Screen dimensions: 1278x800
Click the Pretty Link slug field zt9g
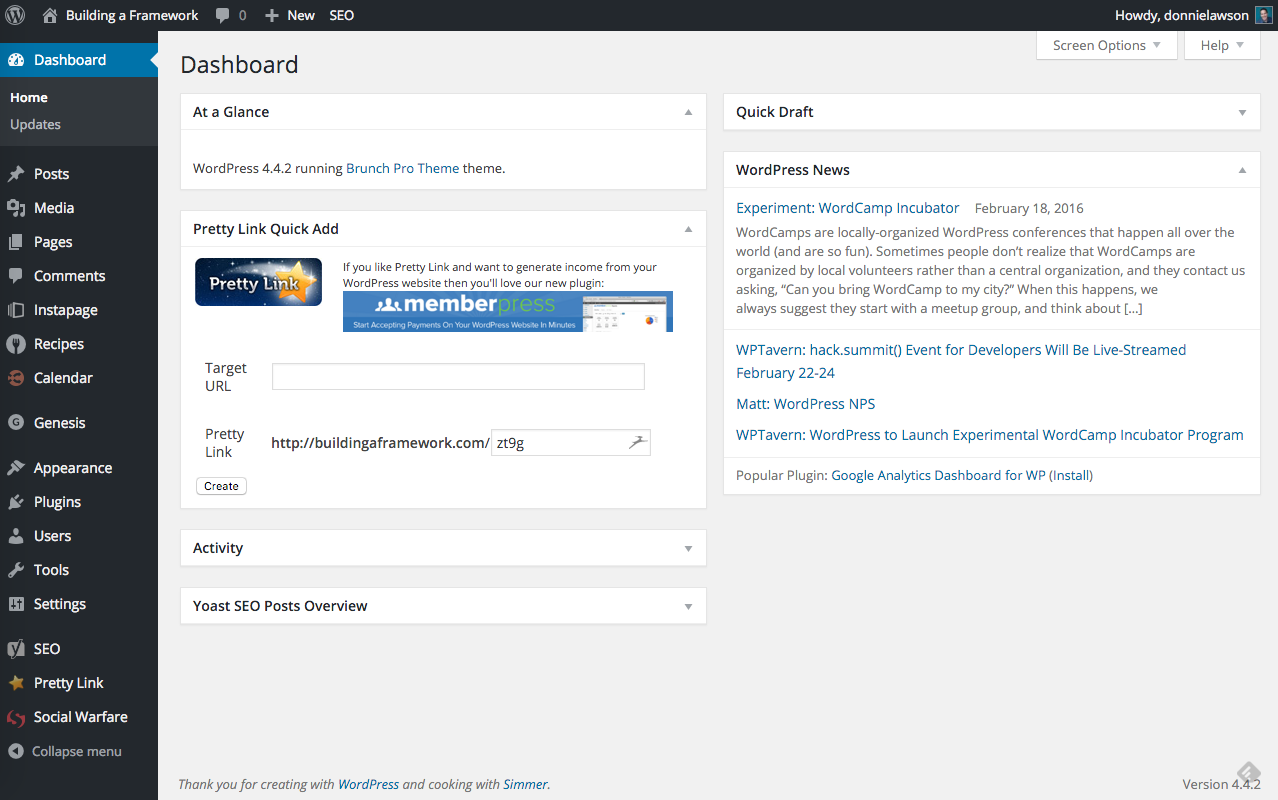pos(571,443)
